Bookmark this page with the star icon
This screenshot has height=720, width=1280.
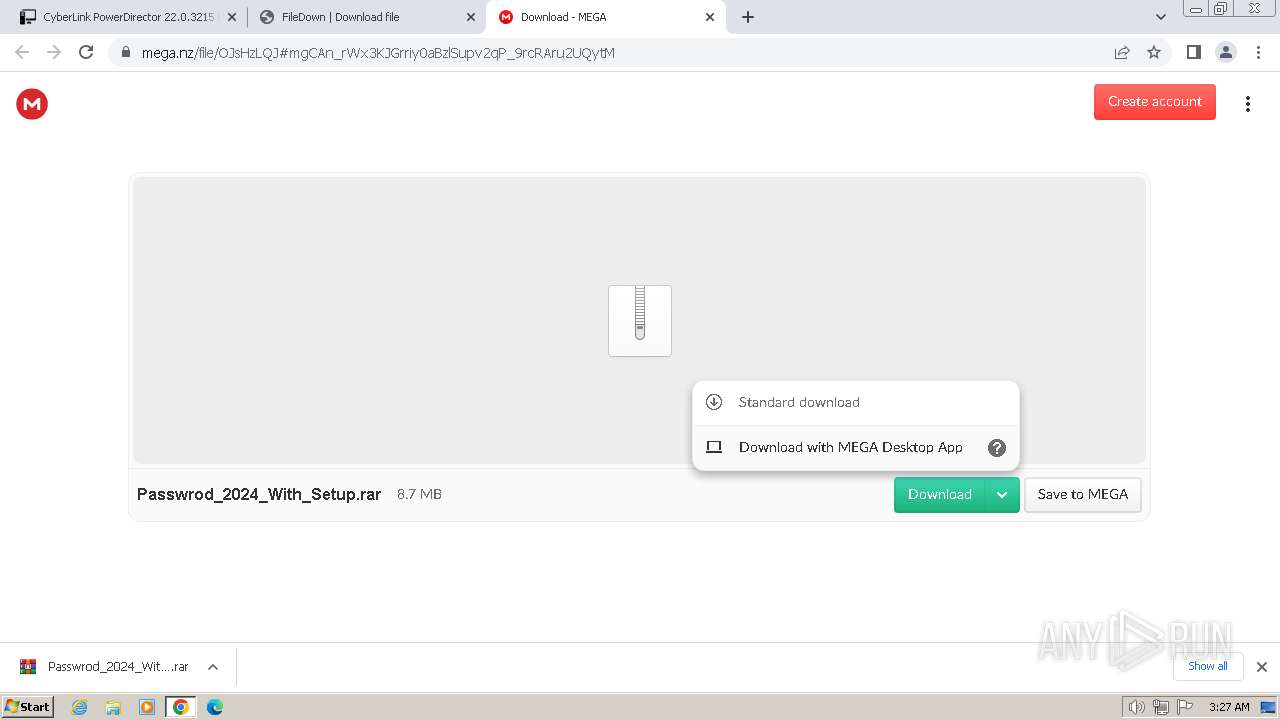coord(1154,52)
